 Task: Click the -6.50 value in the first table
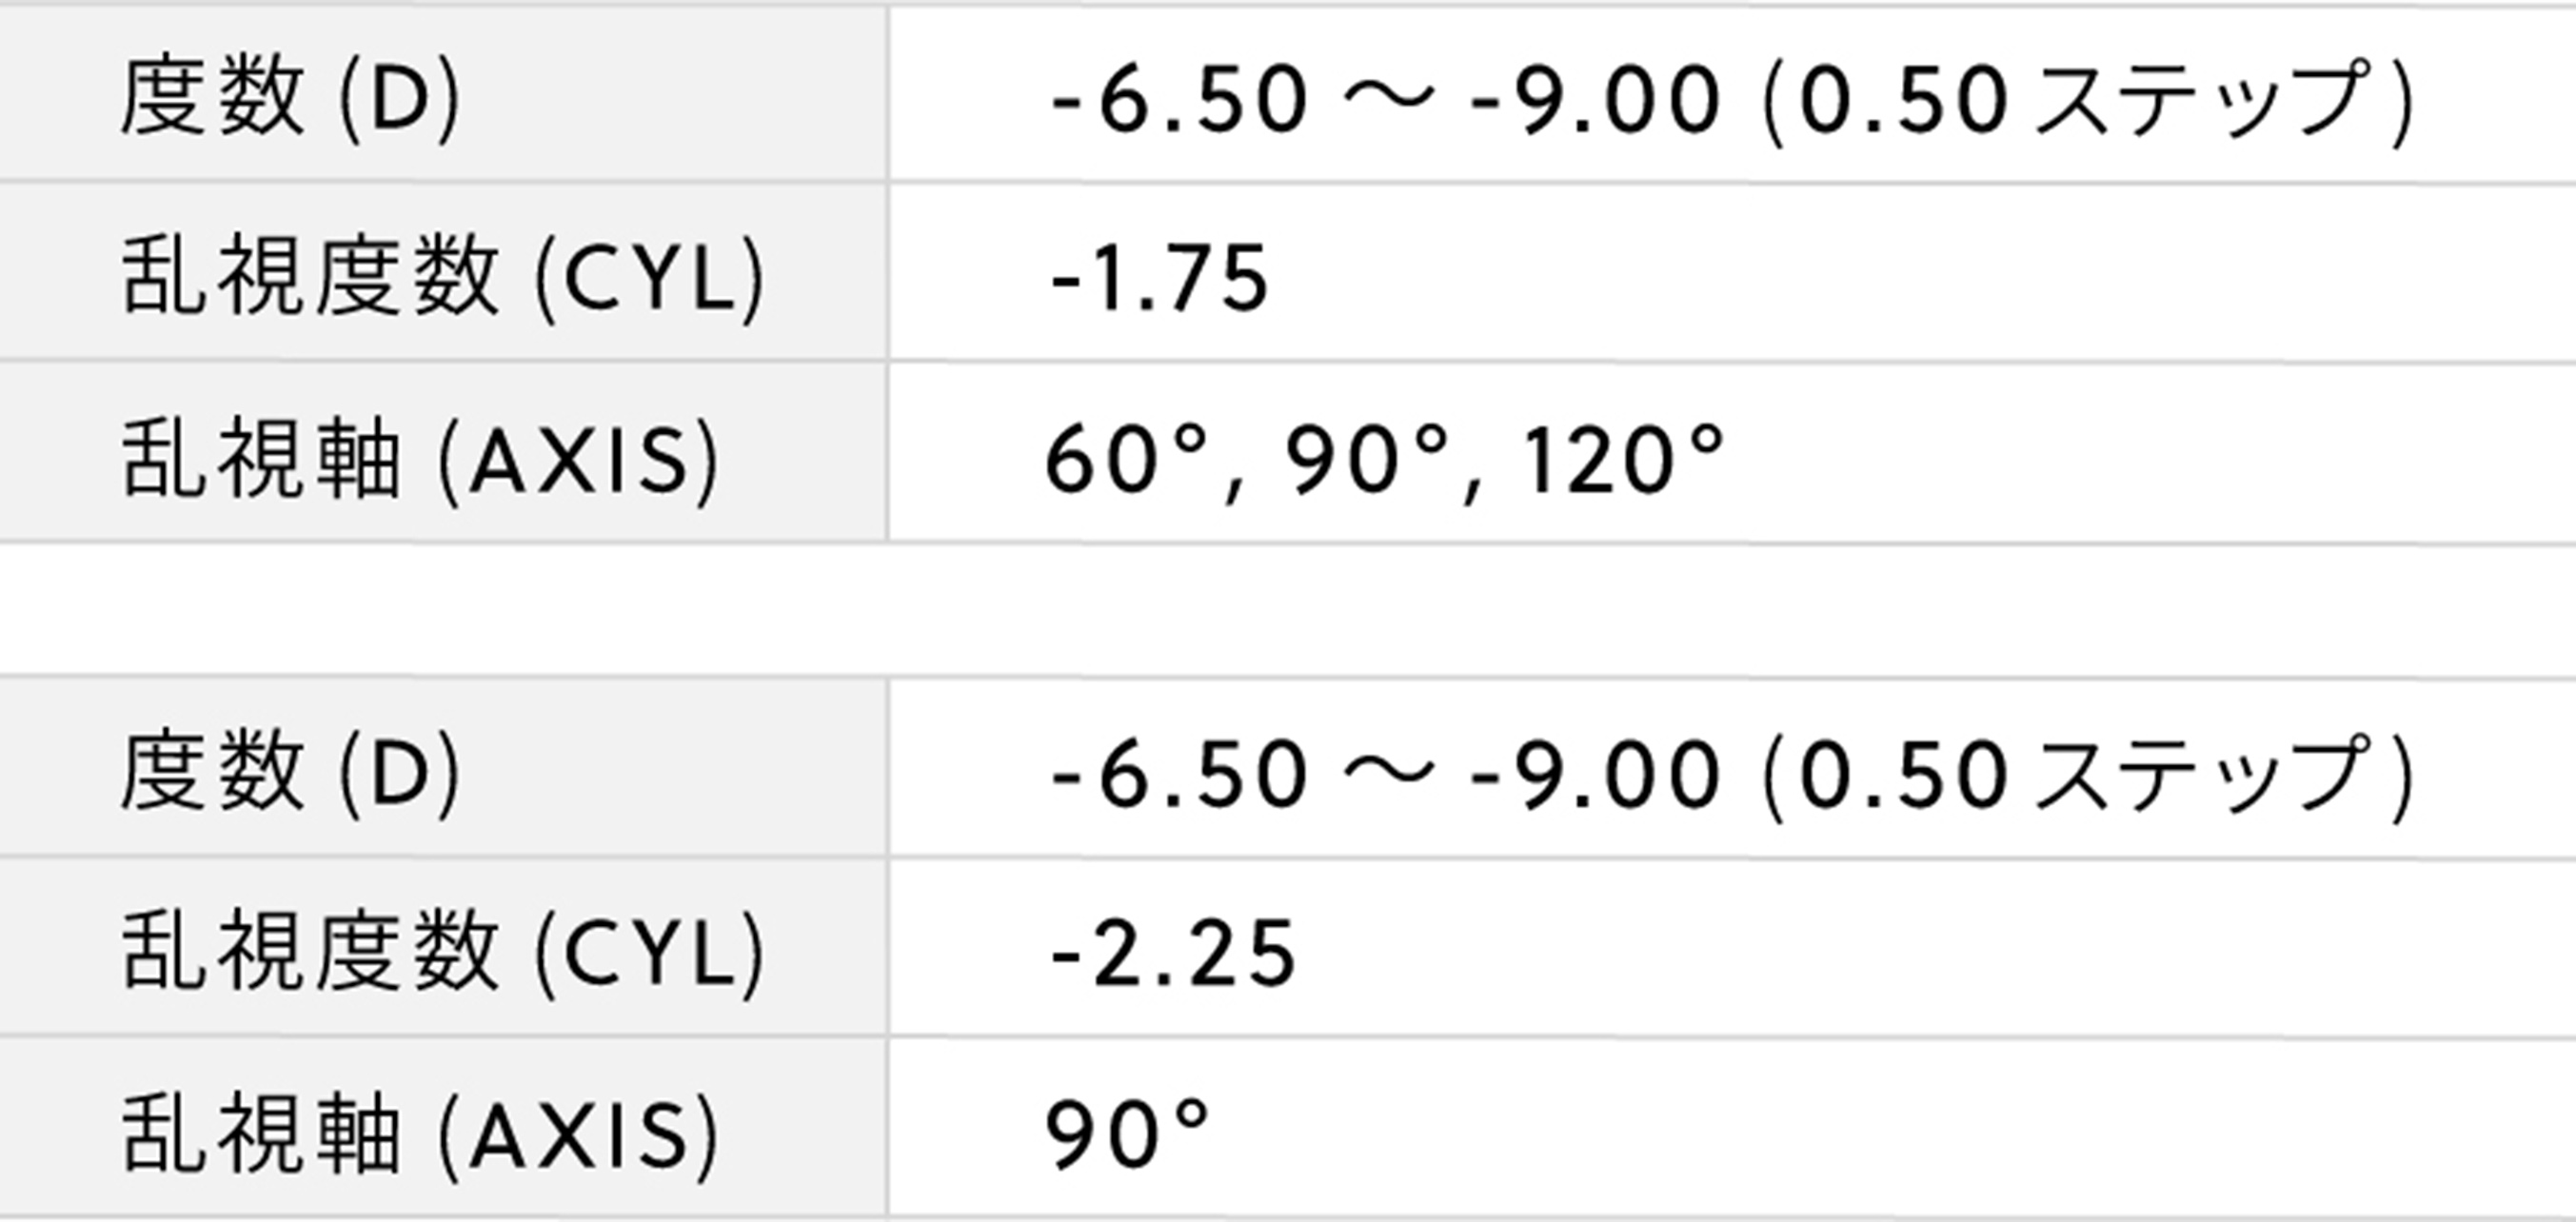click(1179, 98)
